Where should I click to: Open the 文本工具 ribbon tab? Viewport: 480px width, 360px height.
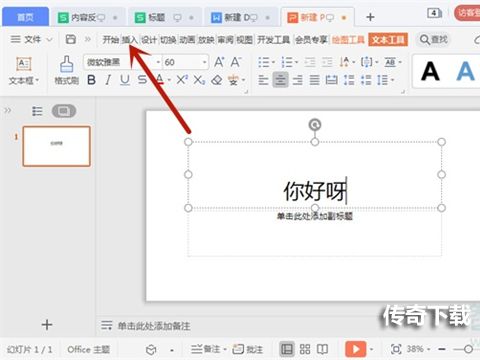(388, 40)
